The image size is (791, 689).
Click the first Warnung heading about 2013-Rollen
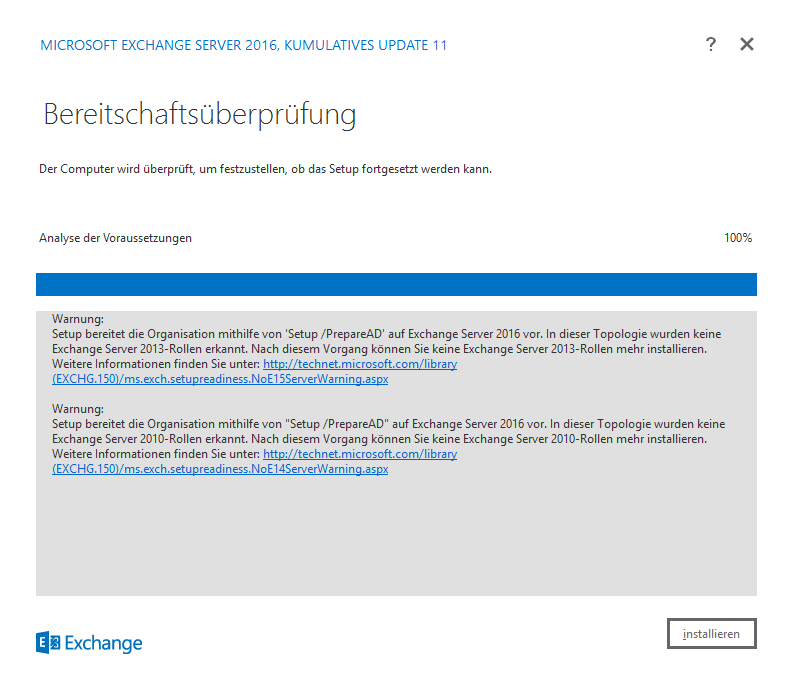point(78,319)
